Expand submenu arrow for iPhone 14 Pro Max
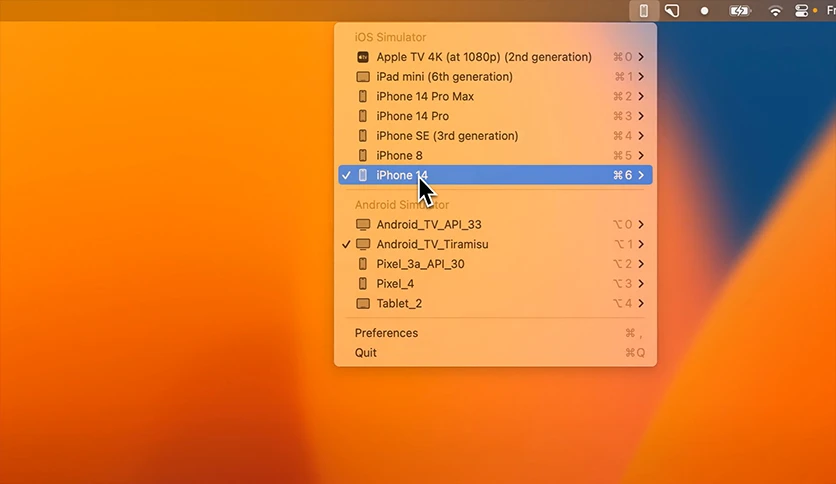The image size is (836, 484). click(x=641, y=96)
